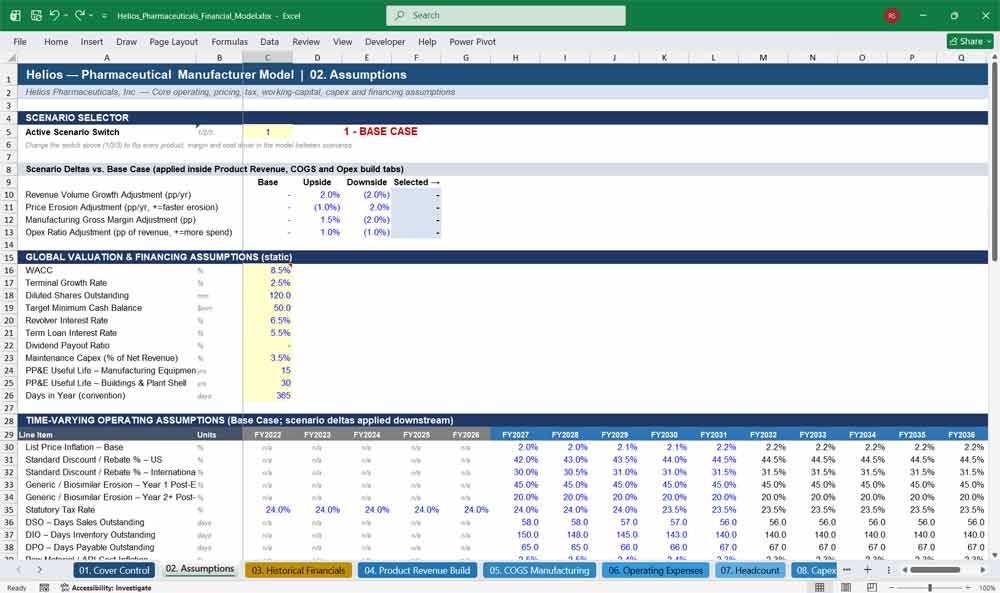Screen dimensions: 1000x593
Task: Click the FY2027 column heading cell
Action: [x=515, y=435]
